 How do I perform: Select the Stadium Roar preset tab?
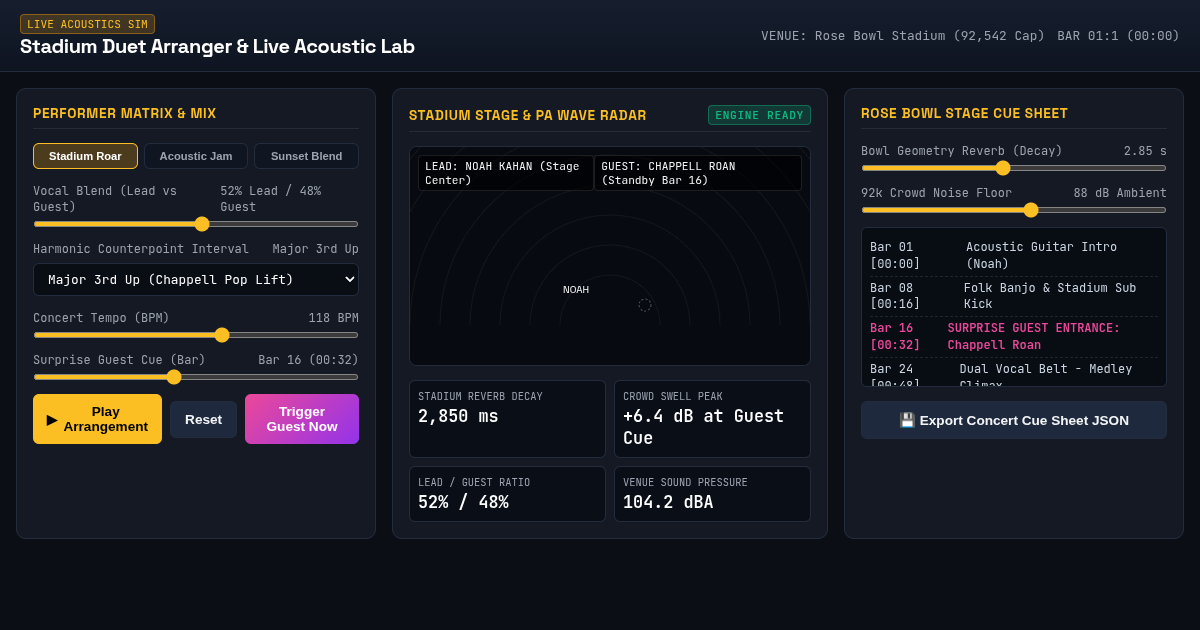click(x=85, y=156)
